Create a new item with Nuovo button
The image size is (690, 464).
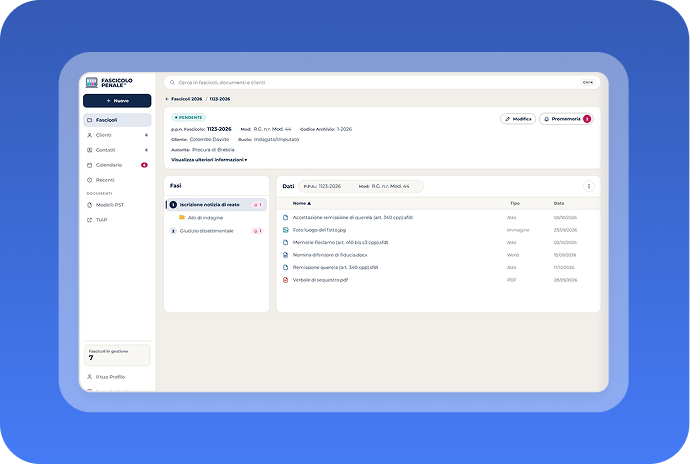click(x=117, y=101)
